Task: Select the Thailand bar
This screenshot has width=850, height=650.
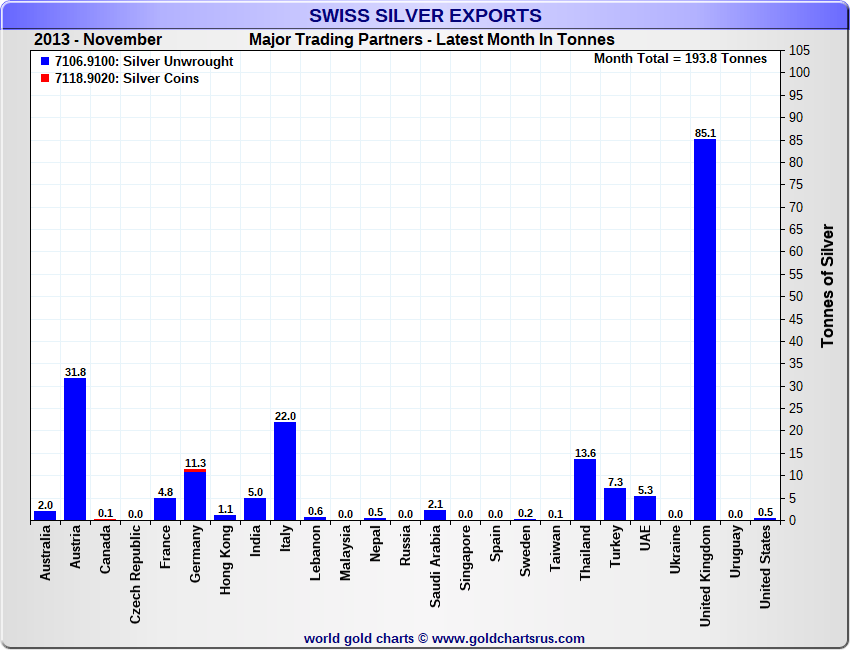Action: [585, 490]
